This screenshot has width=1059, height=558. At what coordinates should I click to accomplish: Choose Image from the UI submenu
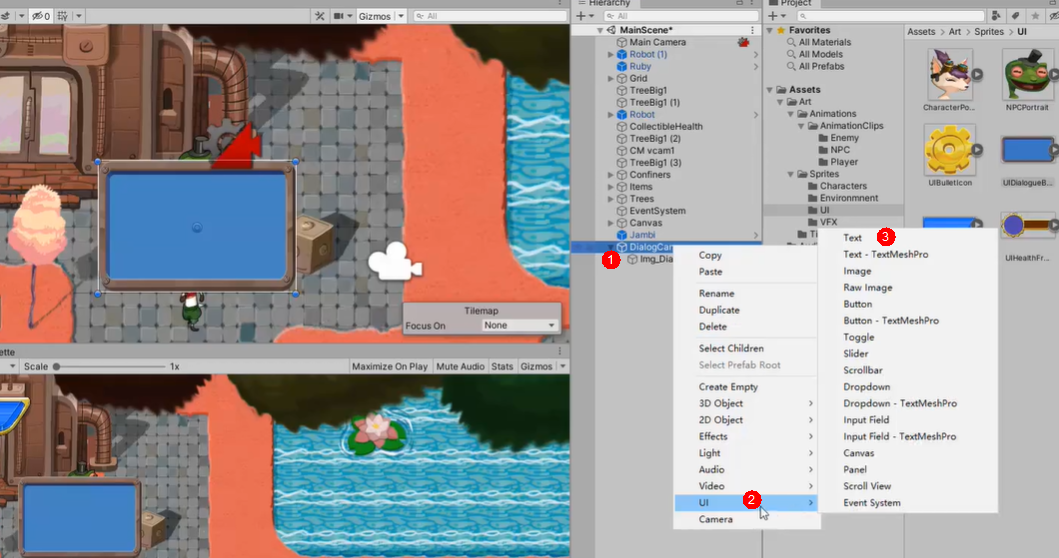(857, 271)
